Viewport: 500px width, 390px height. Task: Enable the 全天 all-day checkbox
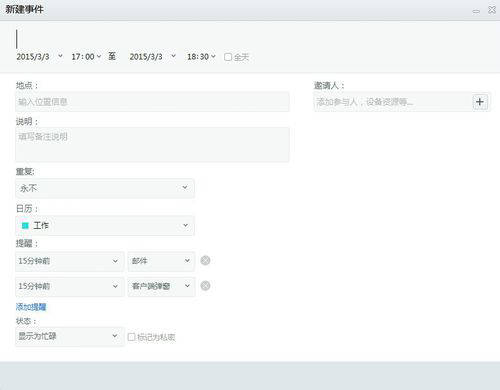[x=228, y=57]
